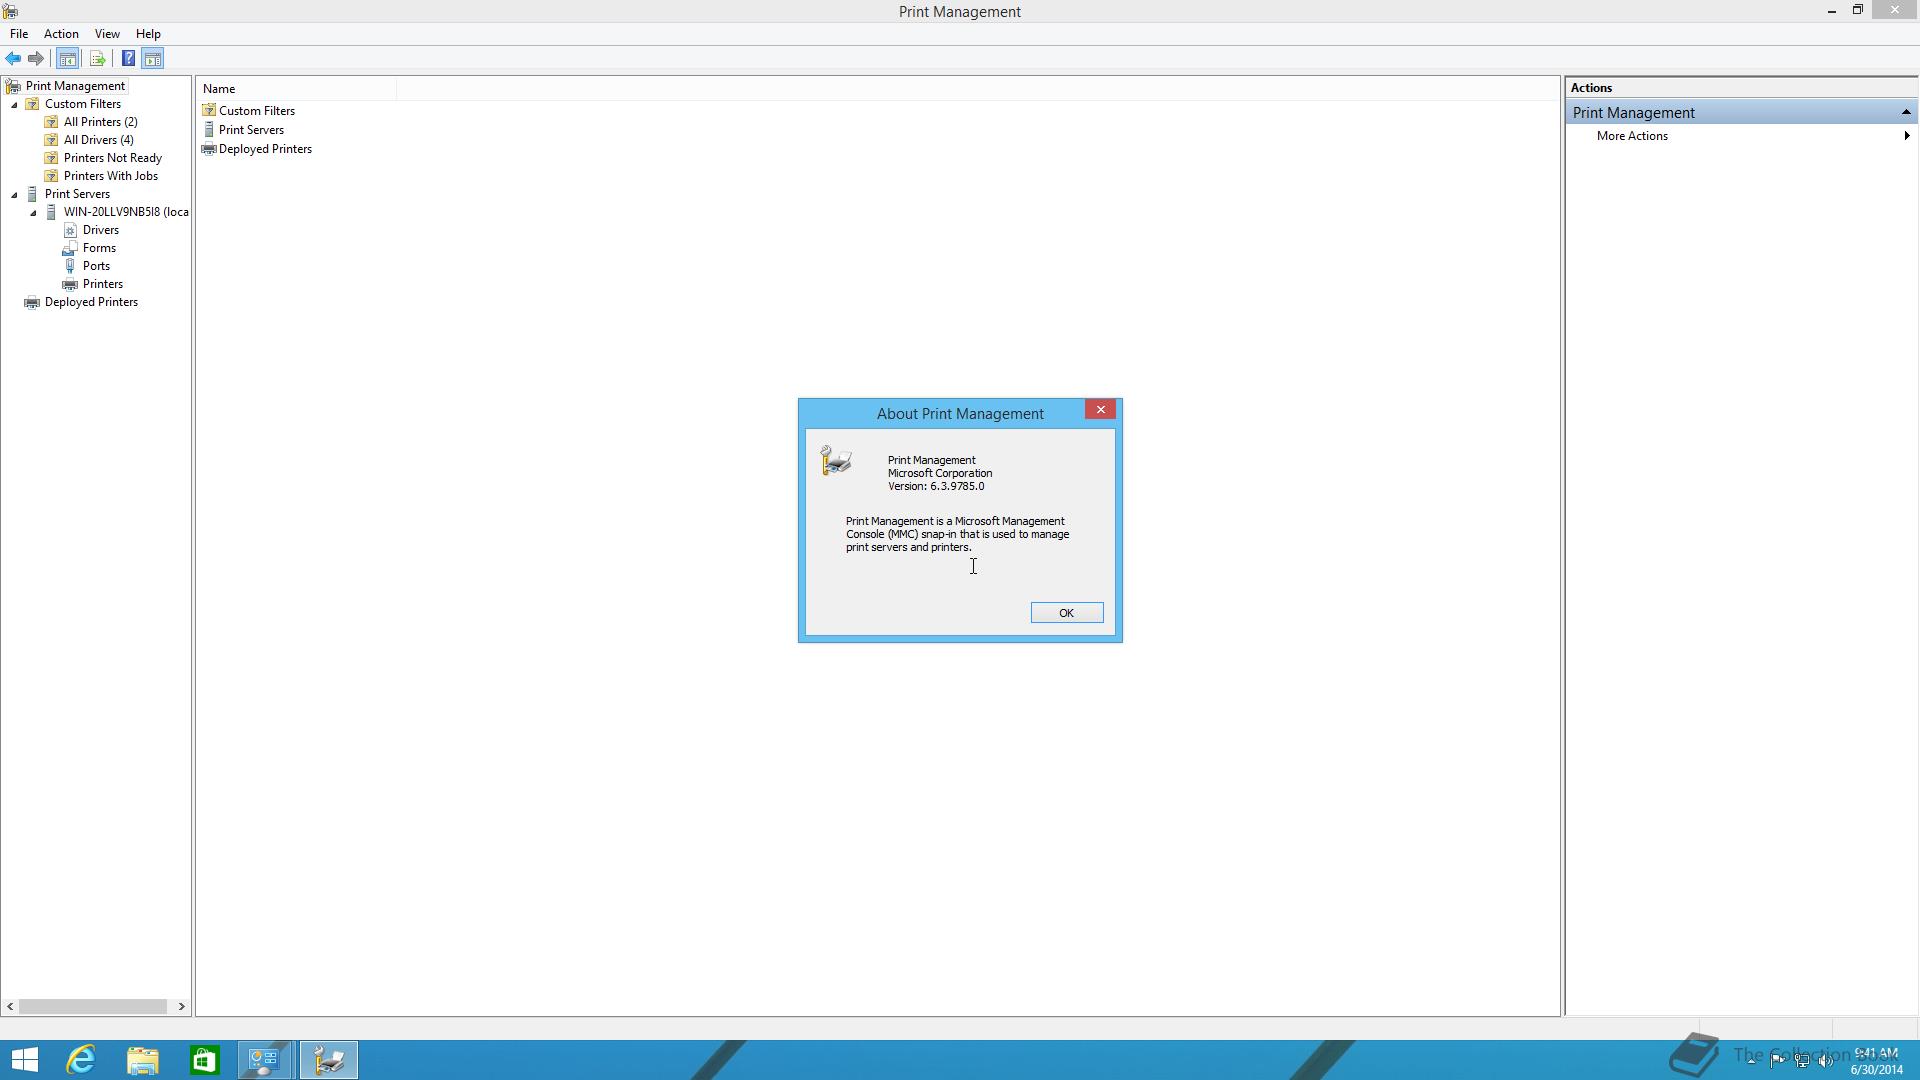1920x1080 pixels.
Task: Open the File menu
Action: click(19, 34)
